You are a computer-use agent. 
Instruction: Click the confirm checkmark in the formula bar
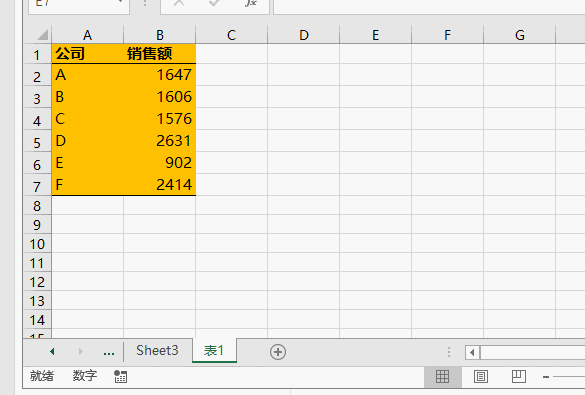tap(214, 3)
